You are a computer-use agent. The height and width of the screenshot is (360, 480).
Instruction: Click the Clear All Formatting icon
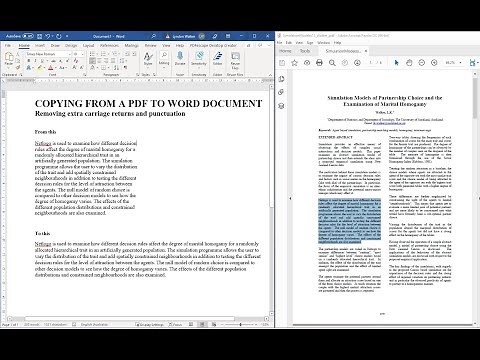tap(76, 61)
